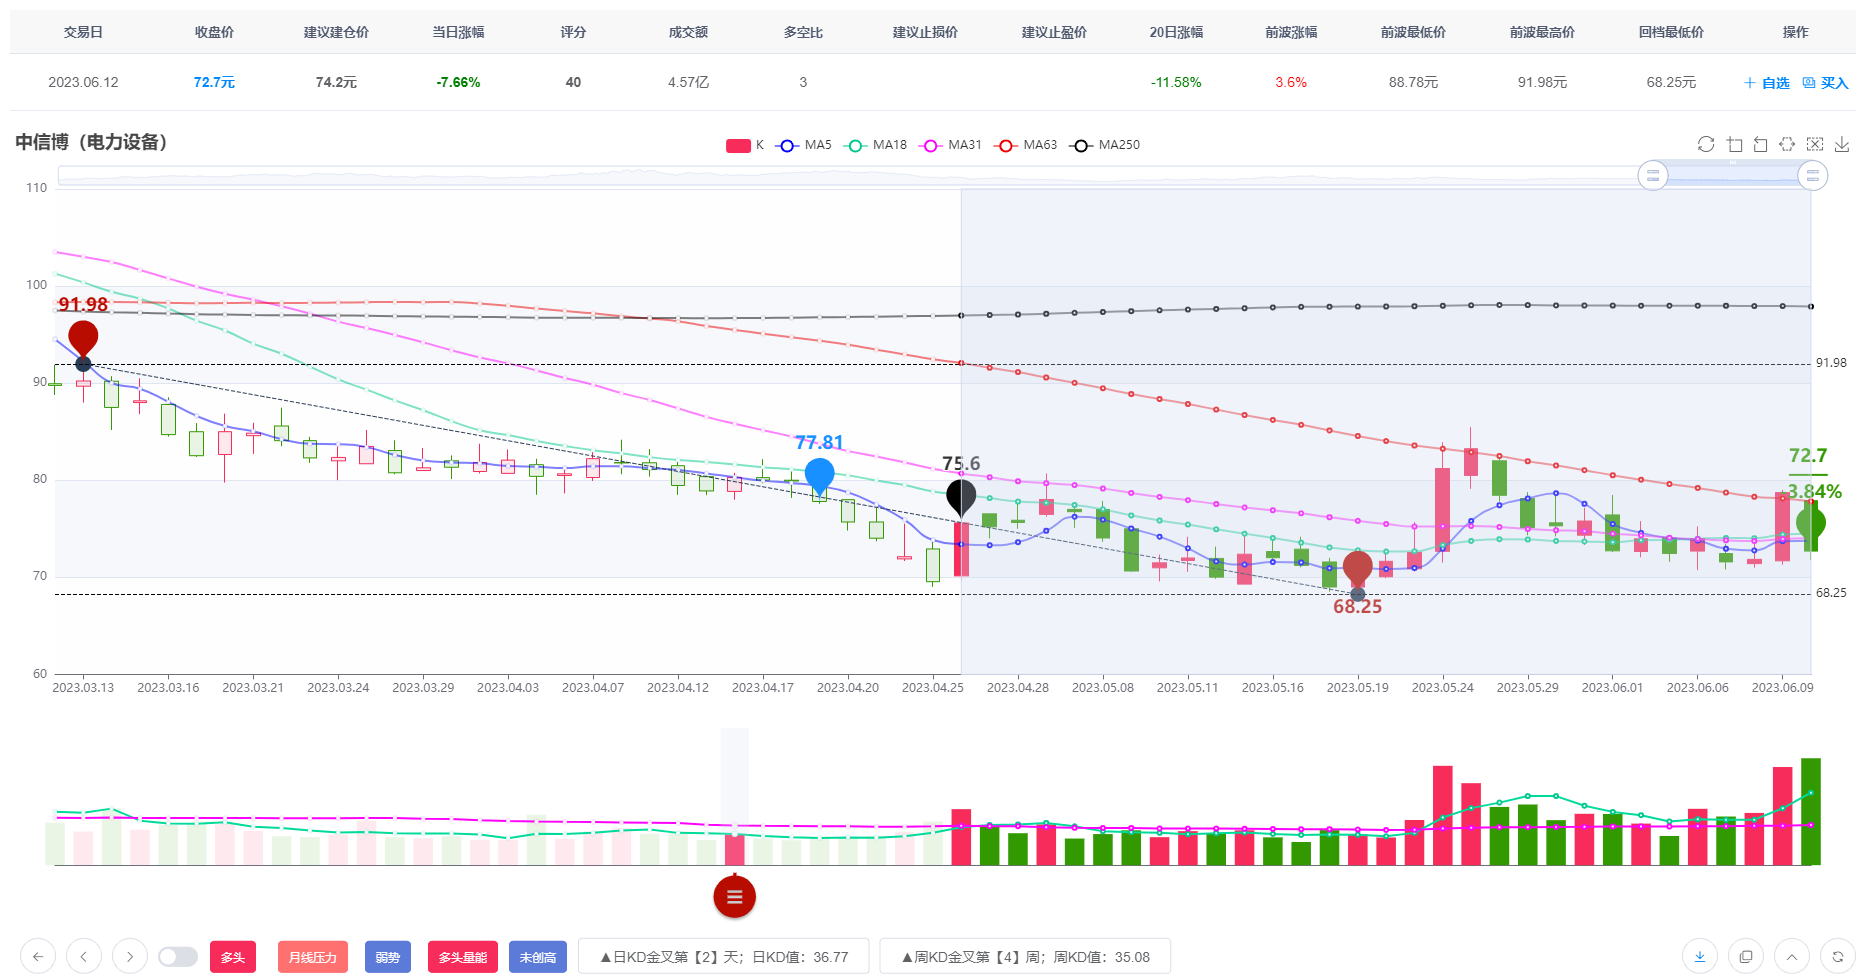1866x978 pixels.
Task: Click the highlighted volume bar above red button
Action: (735, 850)
